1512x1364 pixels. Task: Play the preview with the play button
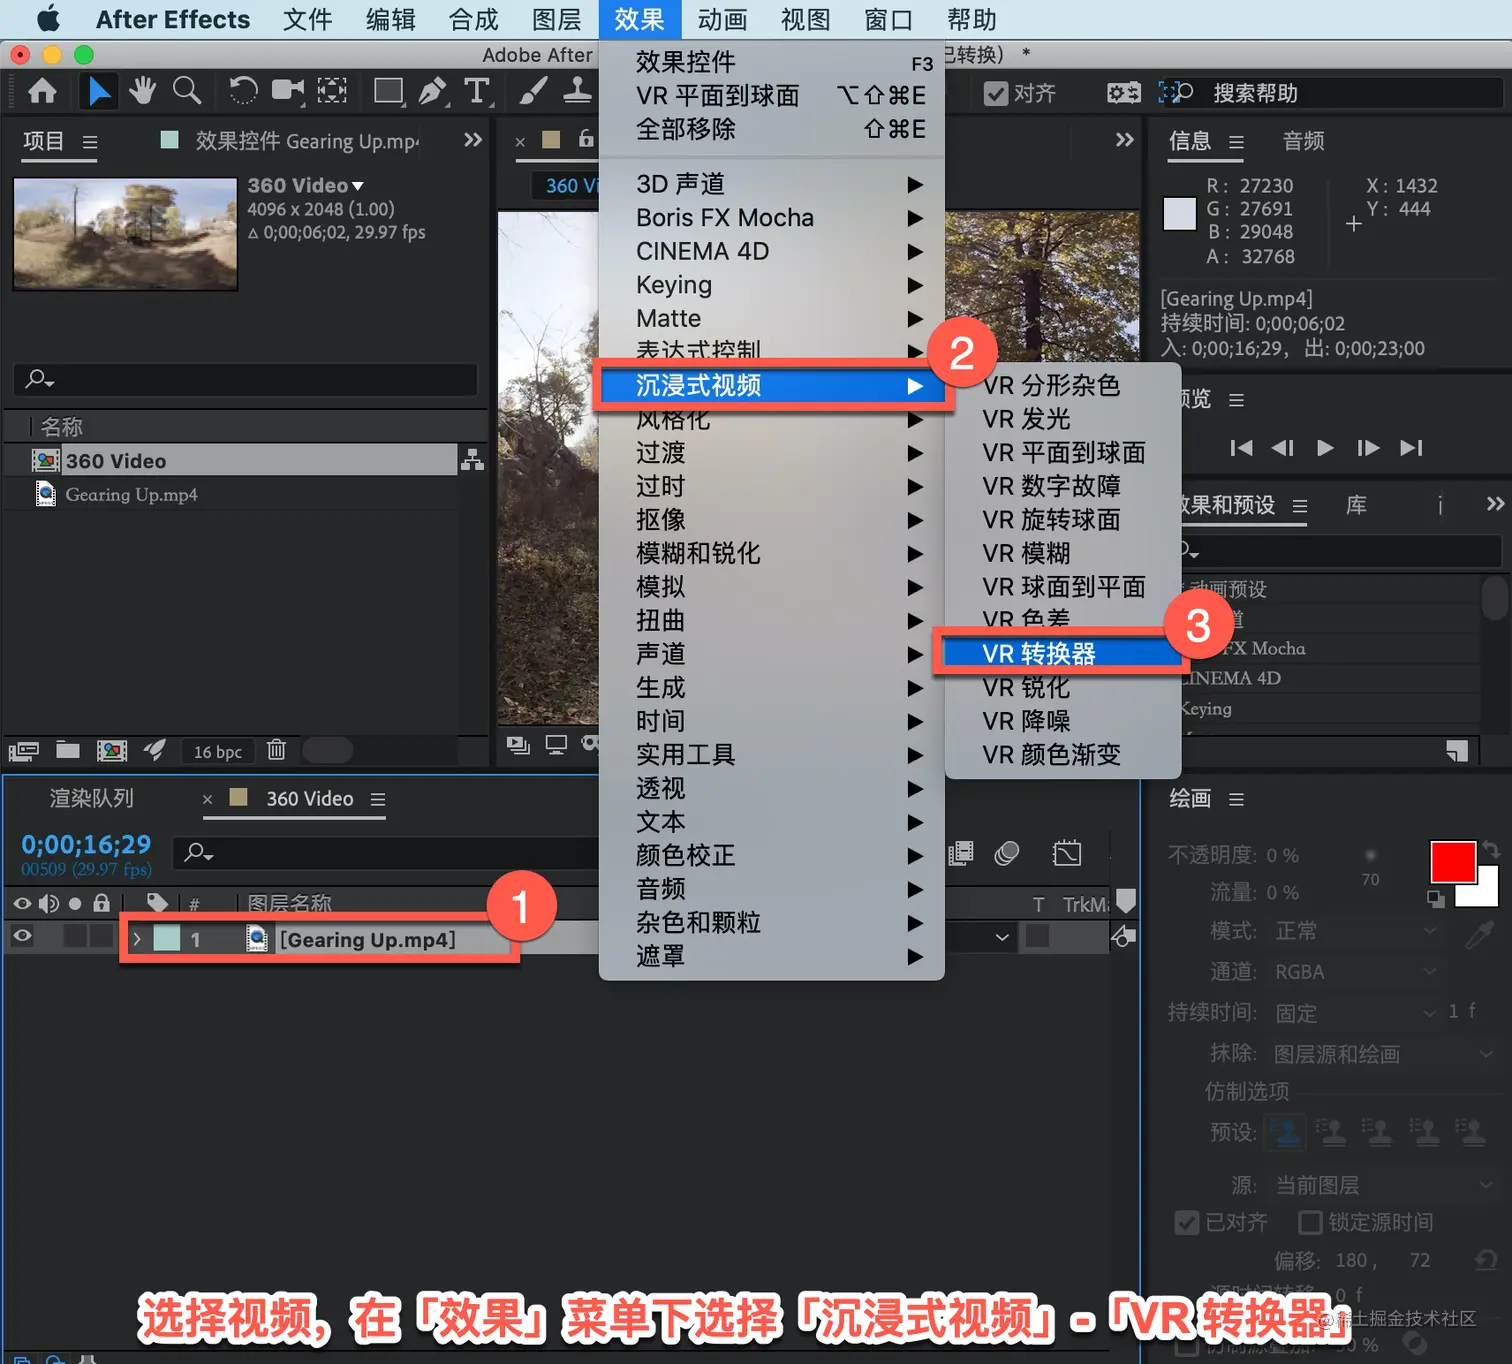click(x=1325, y=448)
